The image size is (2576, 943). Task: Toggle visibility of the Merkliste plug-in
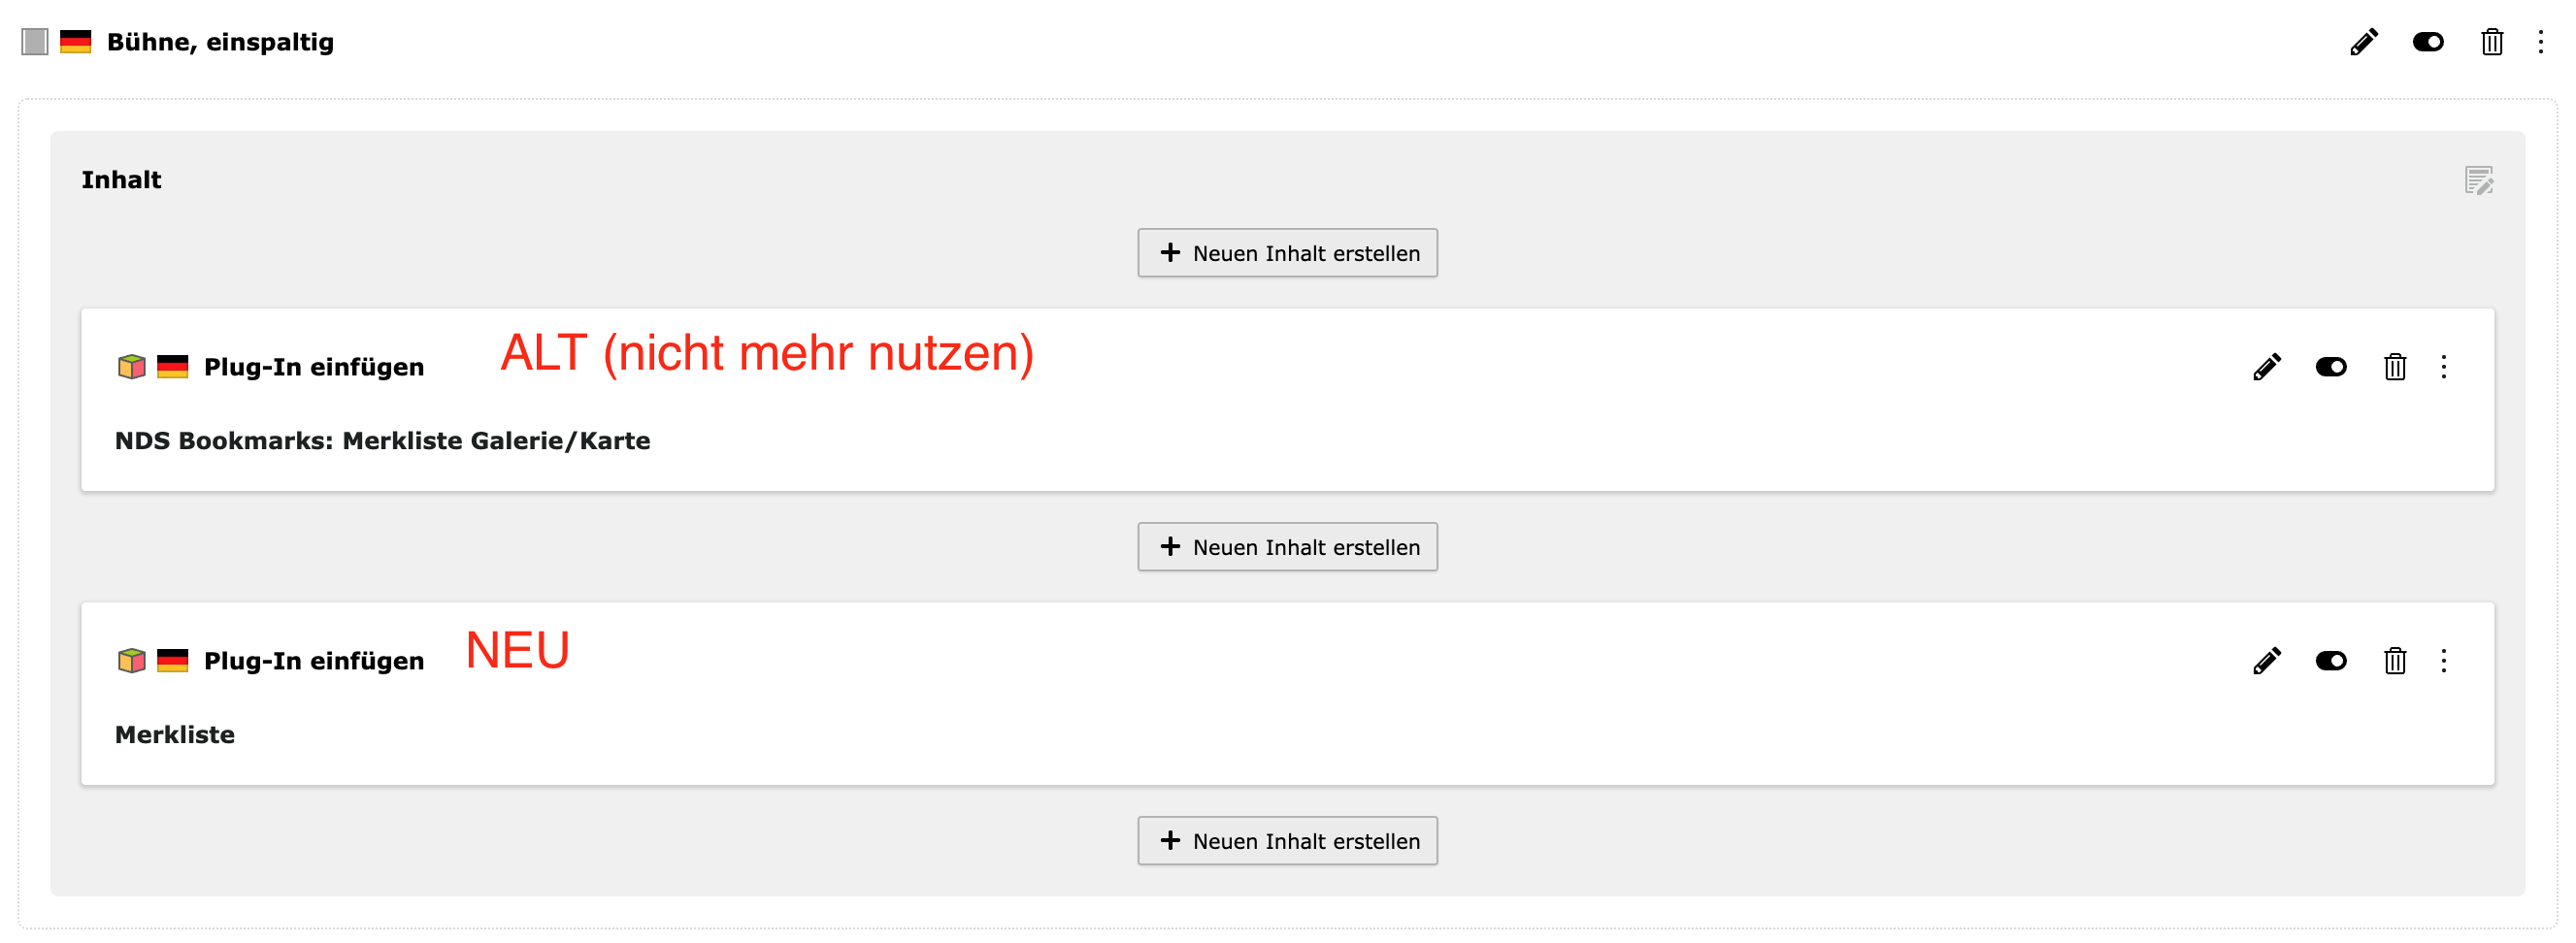(2330, 661)
